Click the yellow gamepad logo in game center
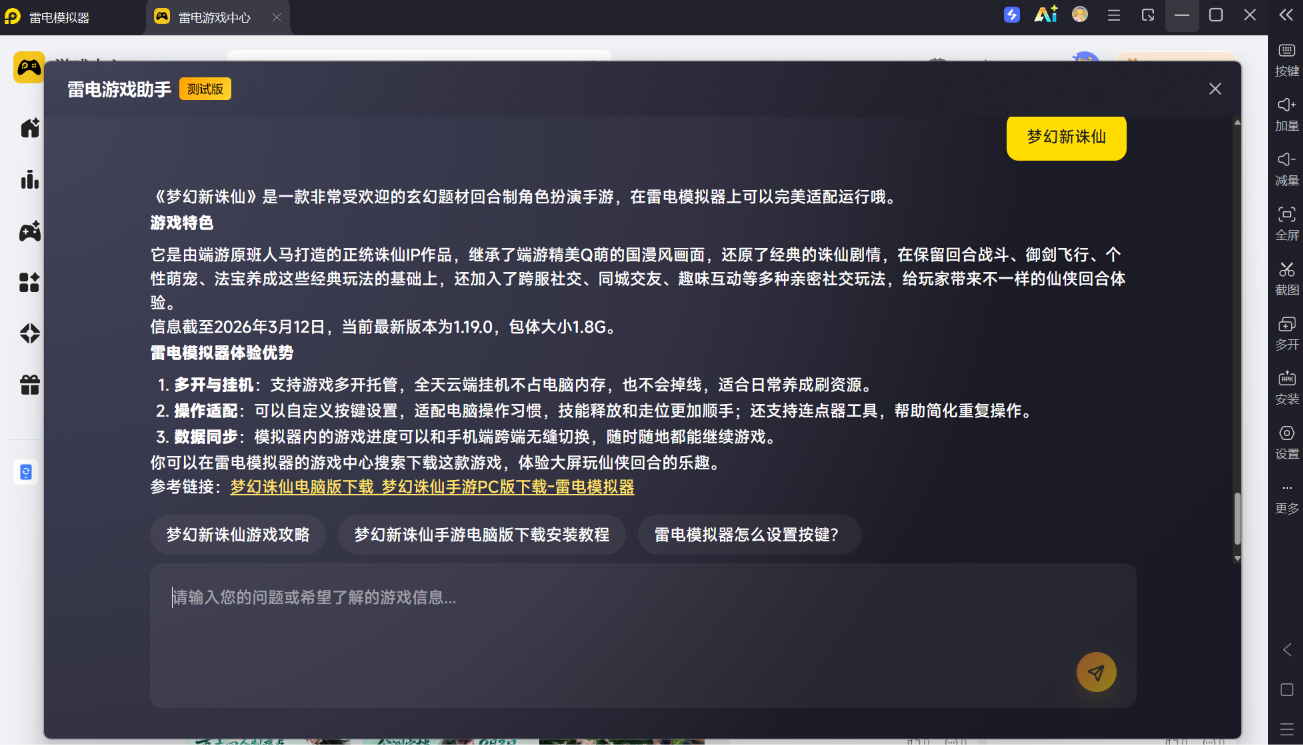The height and width of the screenshot is (745, 1303). click(28, 67)
